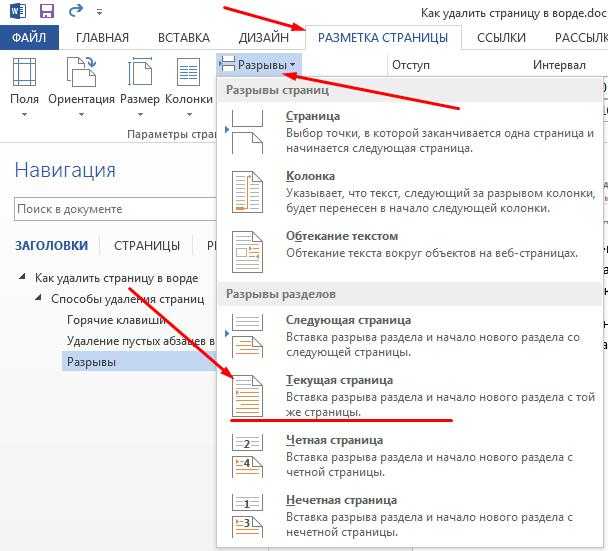
Task: Expand the Размер dropdown arrow
Action: (140, 114)
